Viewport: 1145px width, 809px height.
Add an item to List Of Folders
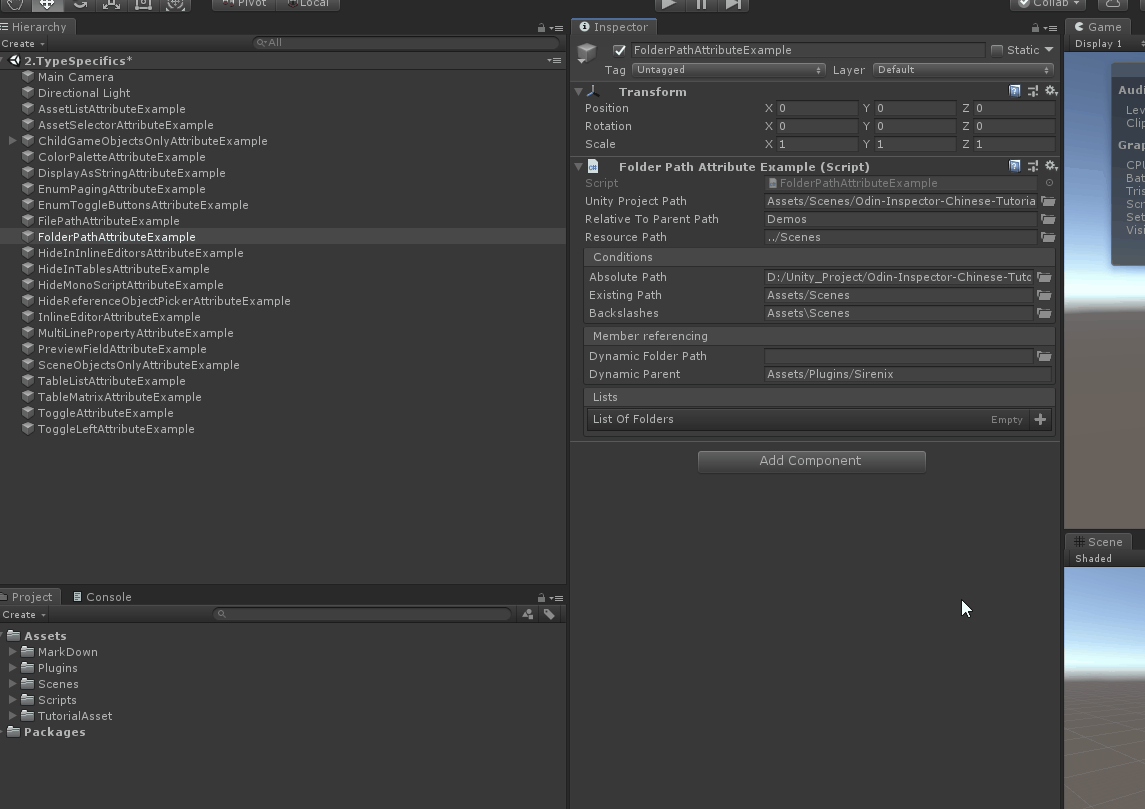[1040, 420]
